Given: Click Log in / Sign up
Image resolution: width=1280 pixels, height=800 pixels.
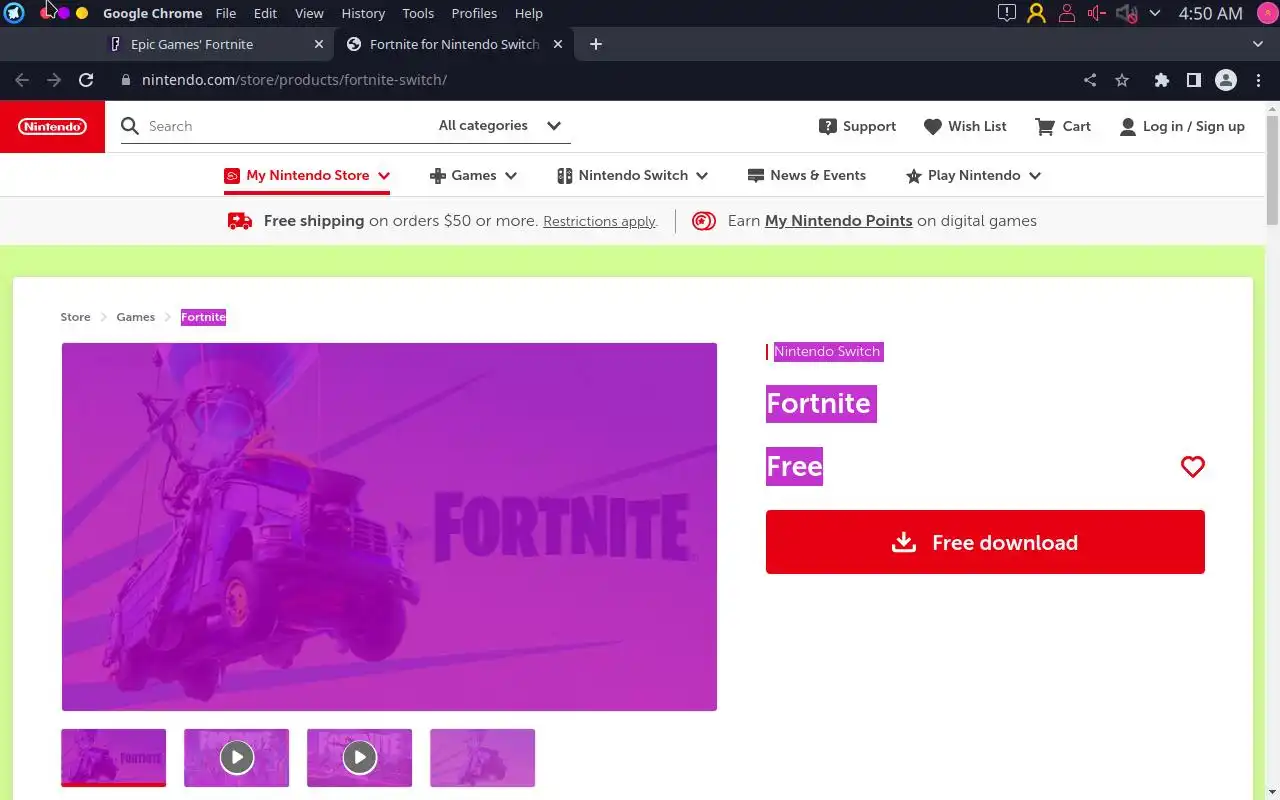Looking at the screenshot, I should [1182, 126].
